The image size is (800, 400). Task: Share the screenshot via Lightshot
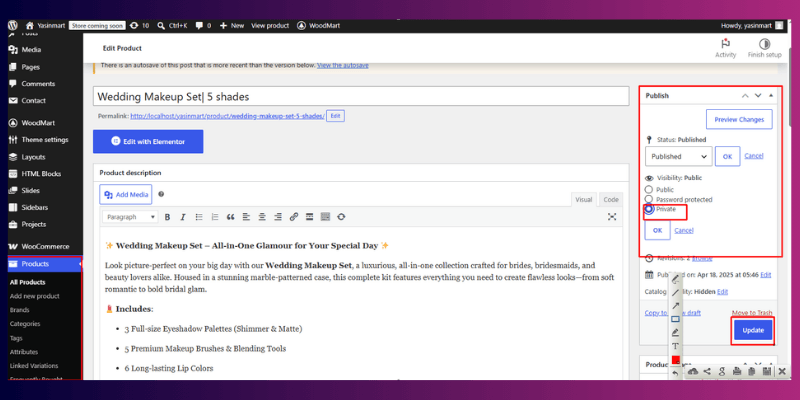(707, 372)
